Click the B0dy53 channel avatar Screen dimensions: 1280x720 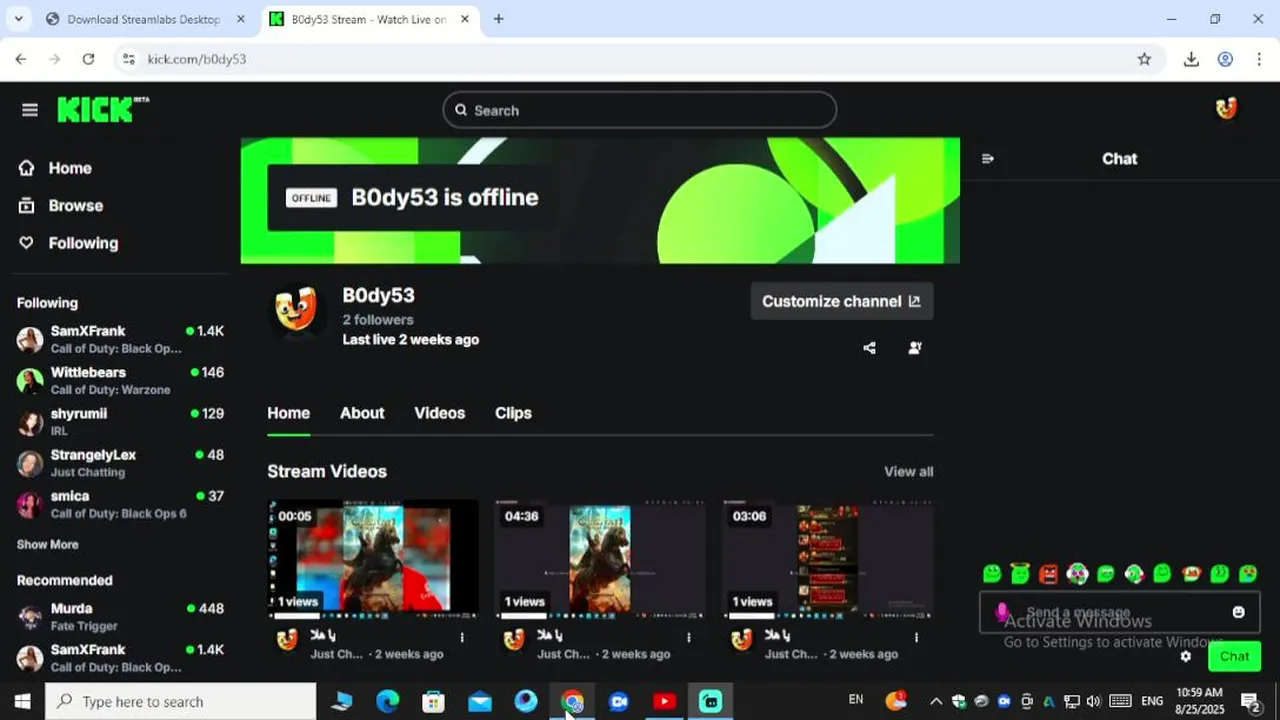pos(296,310)
